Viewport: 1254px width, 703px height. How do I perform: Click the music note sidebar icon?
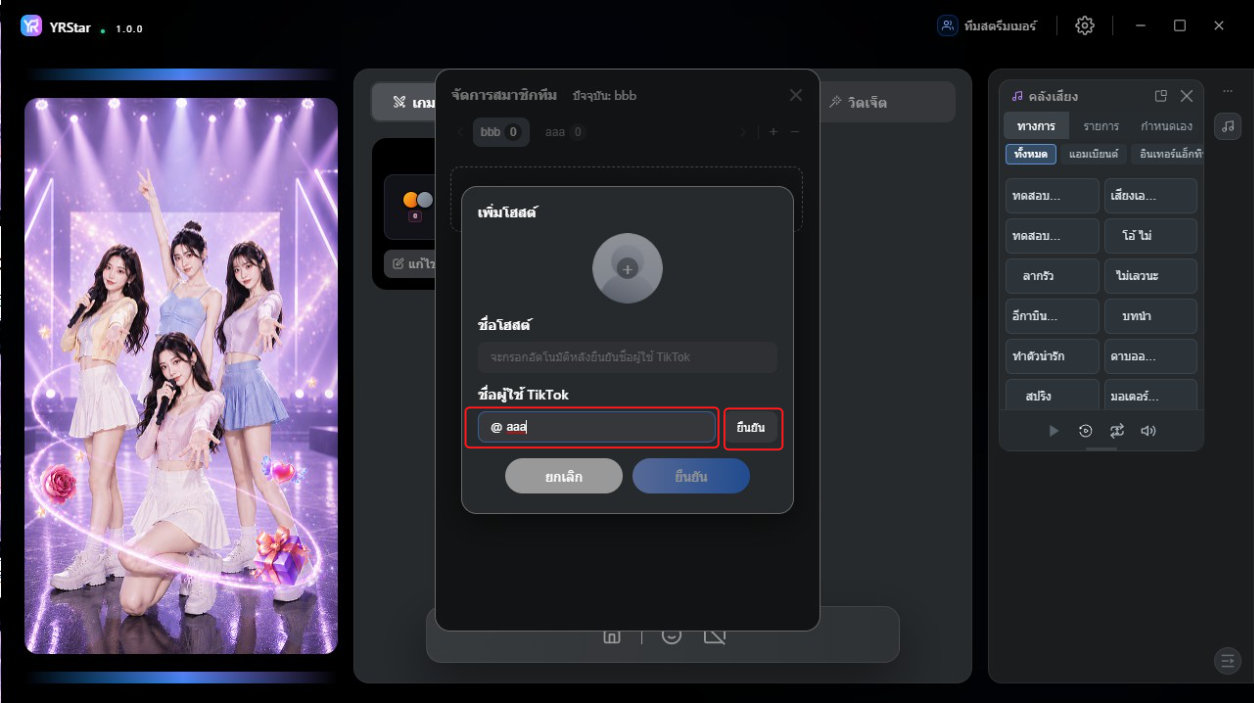(1228, 126)
